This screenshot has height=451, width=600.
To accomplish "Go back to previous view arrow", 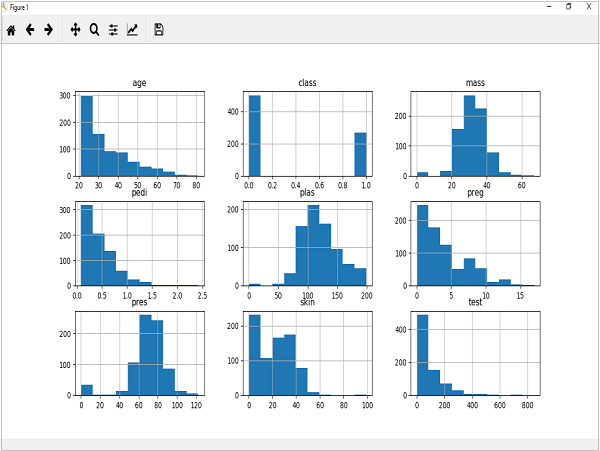I will pos(30,30).
